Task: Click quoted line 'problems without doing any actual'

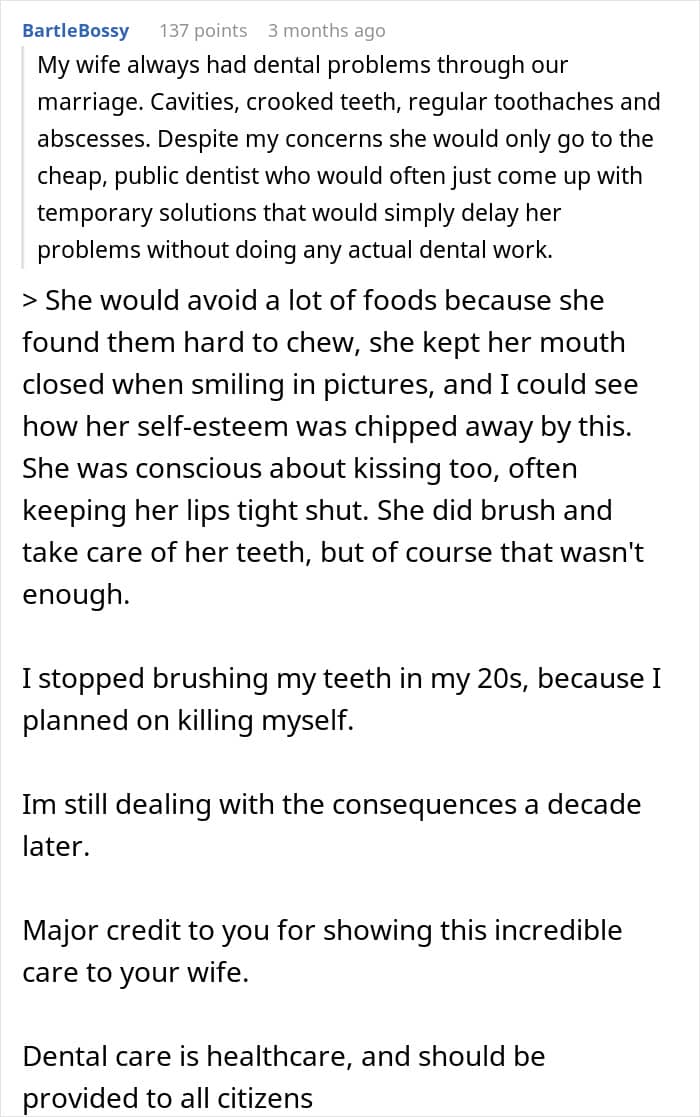Action: [295, 250]
